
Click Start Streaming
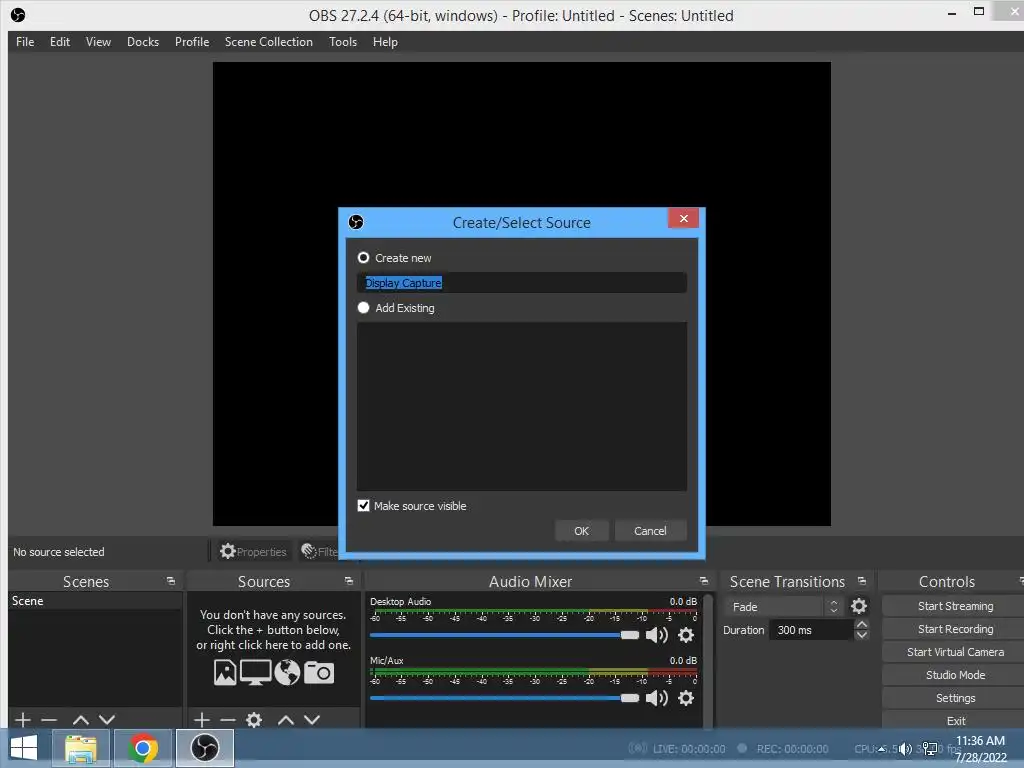(x=955, y=606)
